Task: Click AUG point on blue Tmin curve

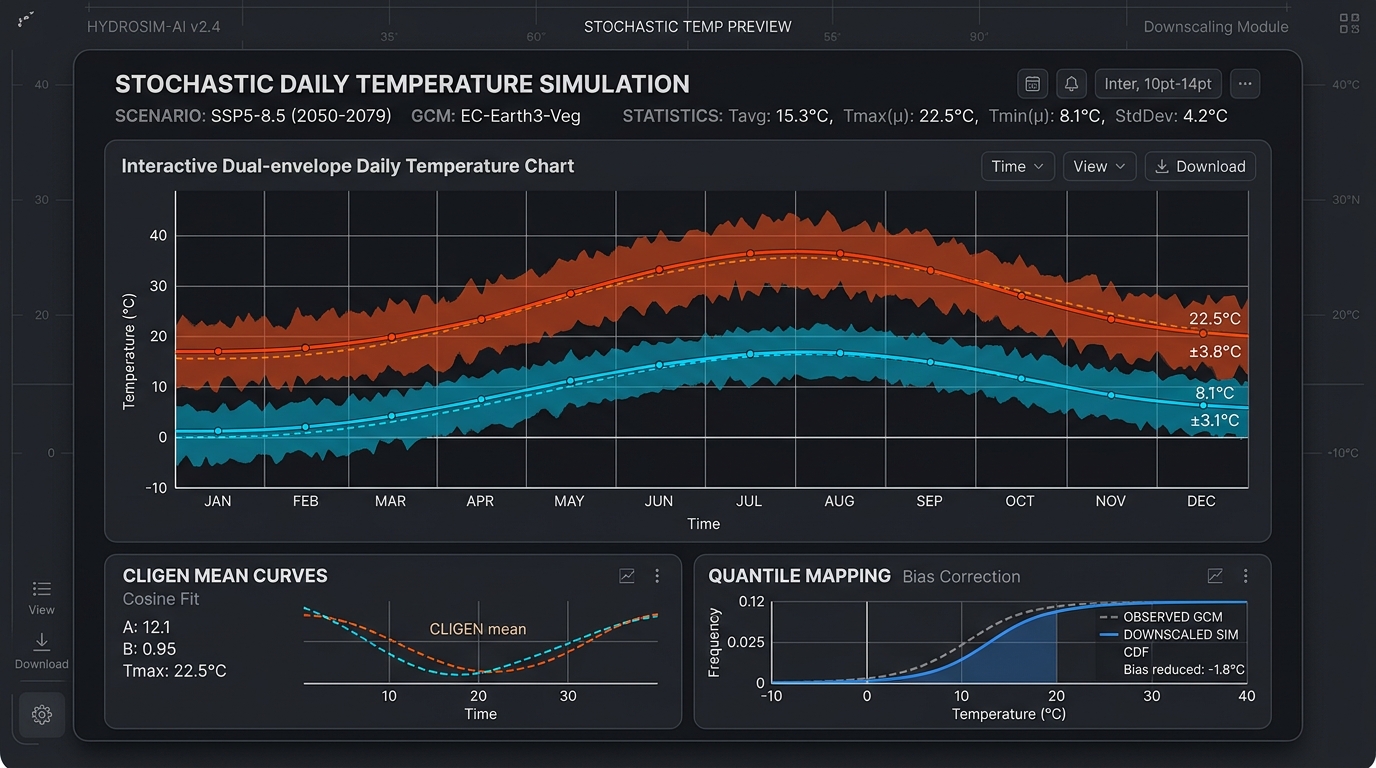Action: click(x=840, y=353)
